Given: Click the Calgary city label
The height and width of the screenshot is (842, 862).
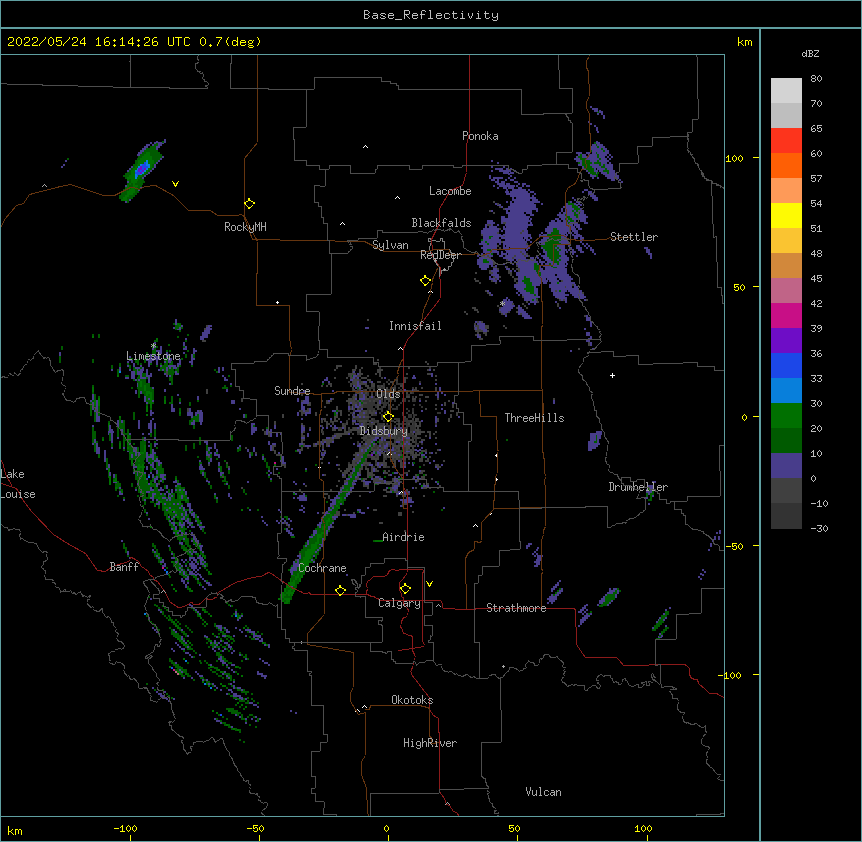Looking at the screenshot, I should [x=399, y=603].
